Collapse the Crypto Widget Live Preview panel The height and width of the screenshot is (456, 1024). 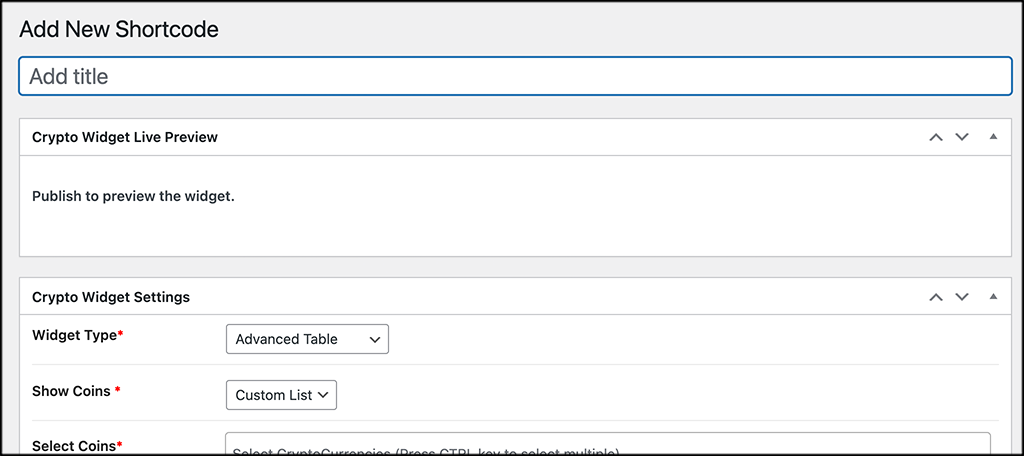tap(993, 137)
